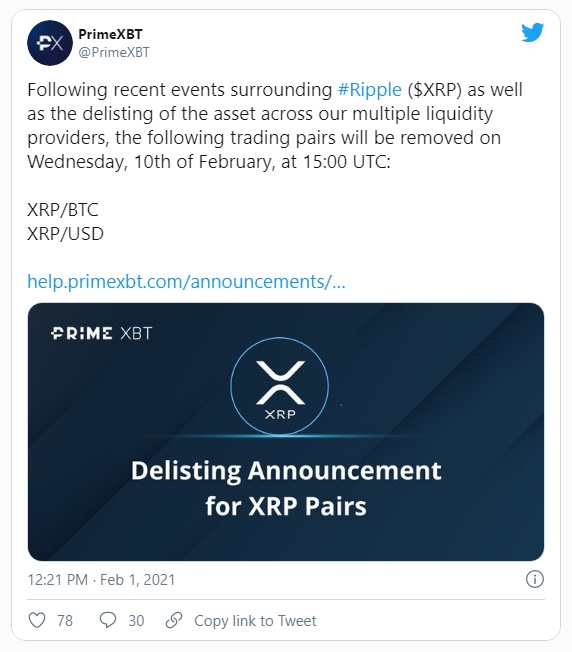
Task: Click the XRP coin logo in image
Action: [x=280, y=386]
